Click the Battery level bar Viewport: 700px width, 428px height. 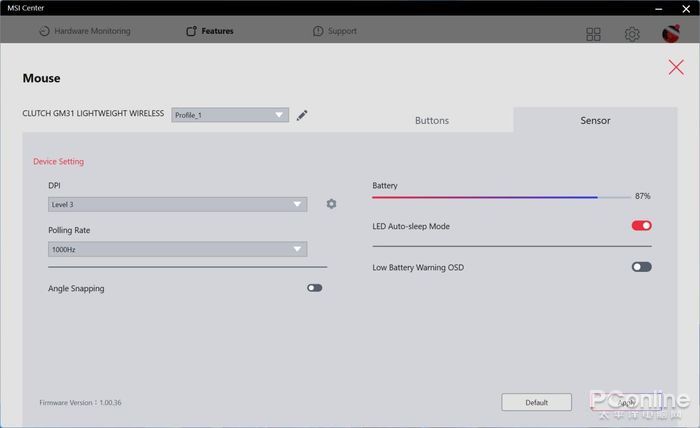pyautogui.click(x=501, y=197)
